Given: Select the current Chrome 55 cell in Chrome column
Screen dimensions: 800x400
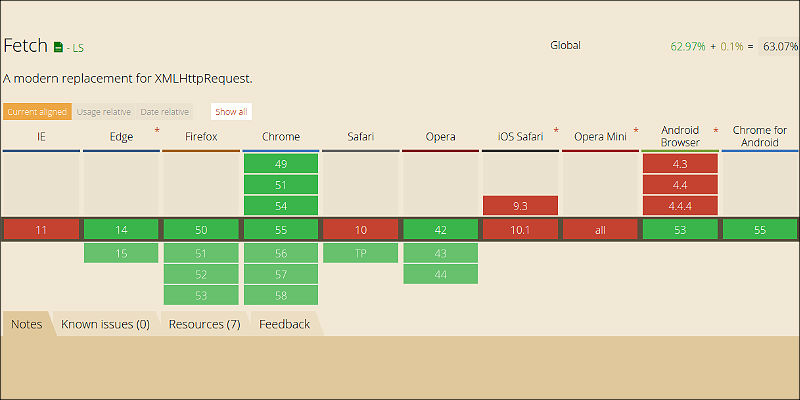Looking at the screenshot, I should click(x=281, y=230).
